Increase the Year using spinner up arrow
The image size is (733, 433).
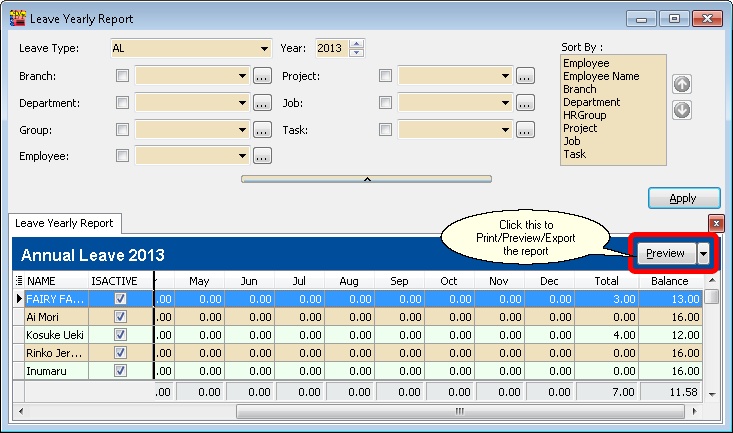point(358,43)
